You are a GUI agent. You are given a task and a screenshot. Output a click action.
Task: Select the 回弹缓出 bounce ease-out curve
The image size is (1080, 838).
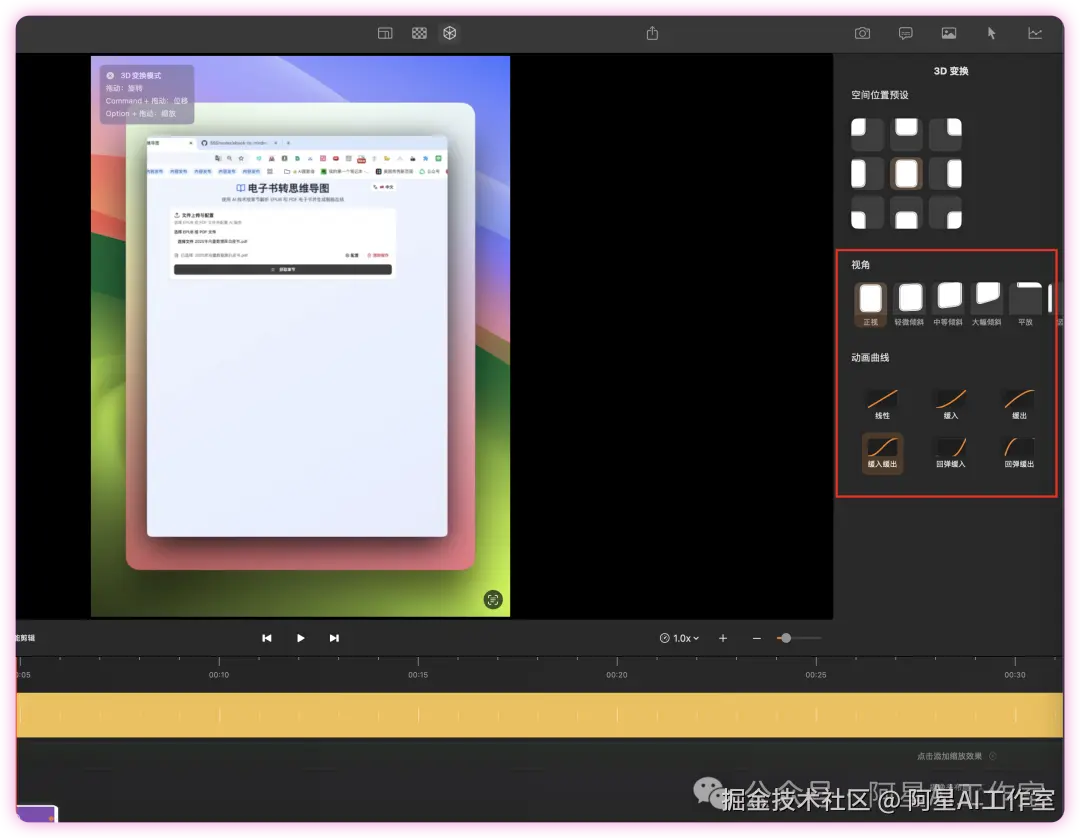[x=1019, y=452]
